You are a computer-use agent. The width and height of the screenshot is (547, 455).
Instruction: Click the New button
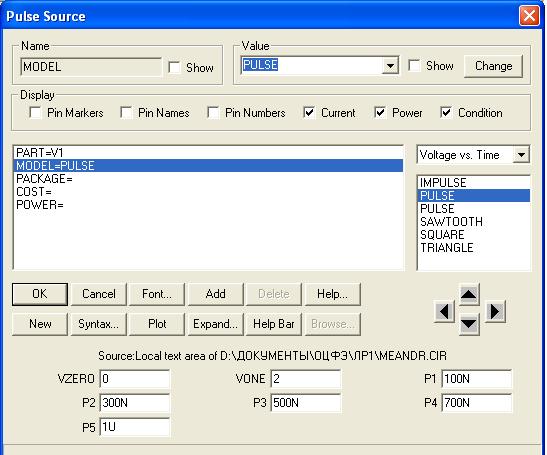coord(40,324)
